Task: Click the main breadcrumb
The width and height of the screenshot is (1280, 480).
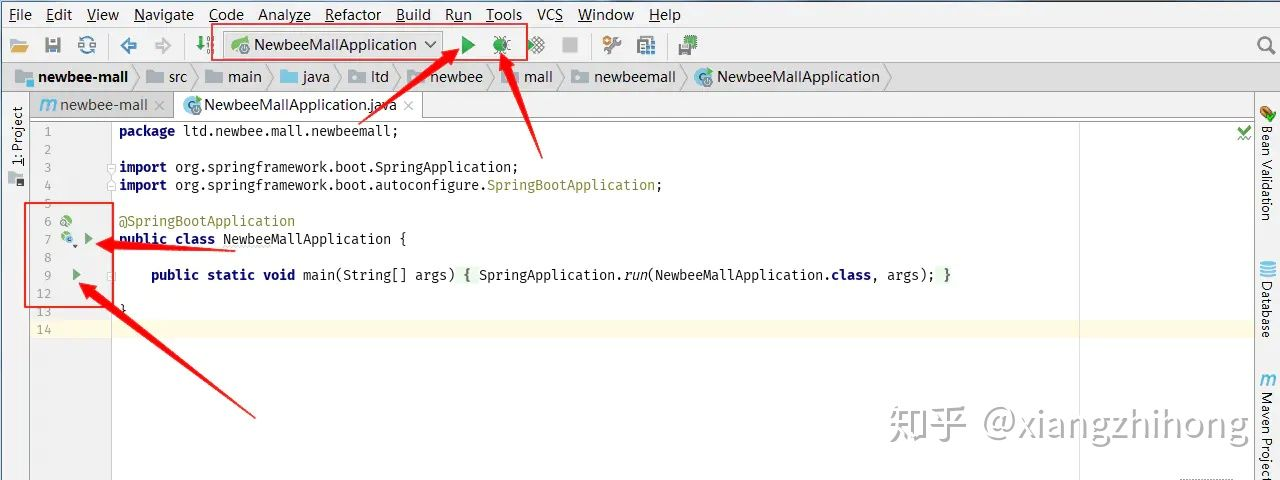Action: 234,77
